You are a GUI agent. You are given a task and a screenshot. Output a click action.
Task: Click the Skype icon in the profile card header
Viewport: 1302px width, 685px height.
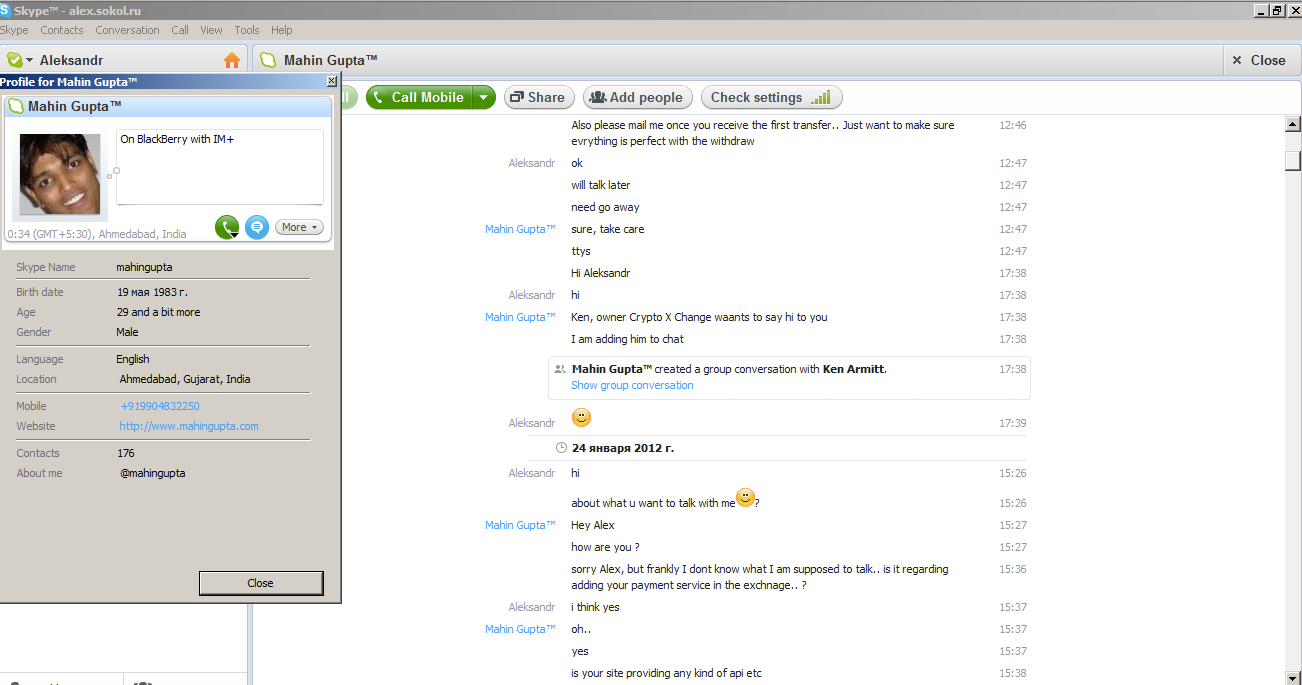(x=16, y=106)
